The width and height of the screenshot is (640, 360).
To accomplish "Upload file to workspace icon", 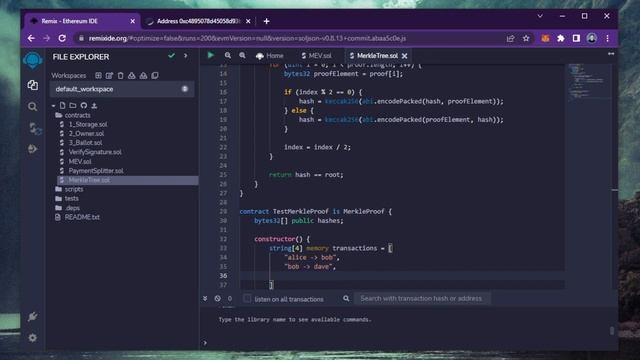I will [x=94, y=106].
